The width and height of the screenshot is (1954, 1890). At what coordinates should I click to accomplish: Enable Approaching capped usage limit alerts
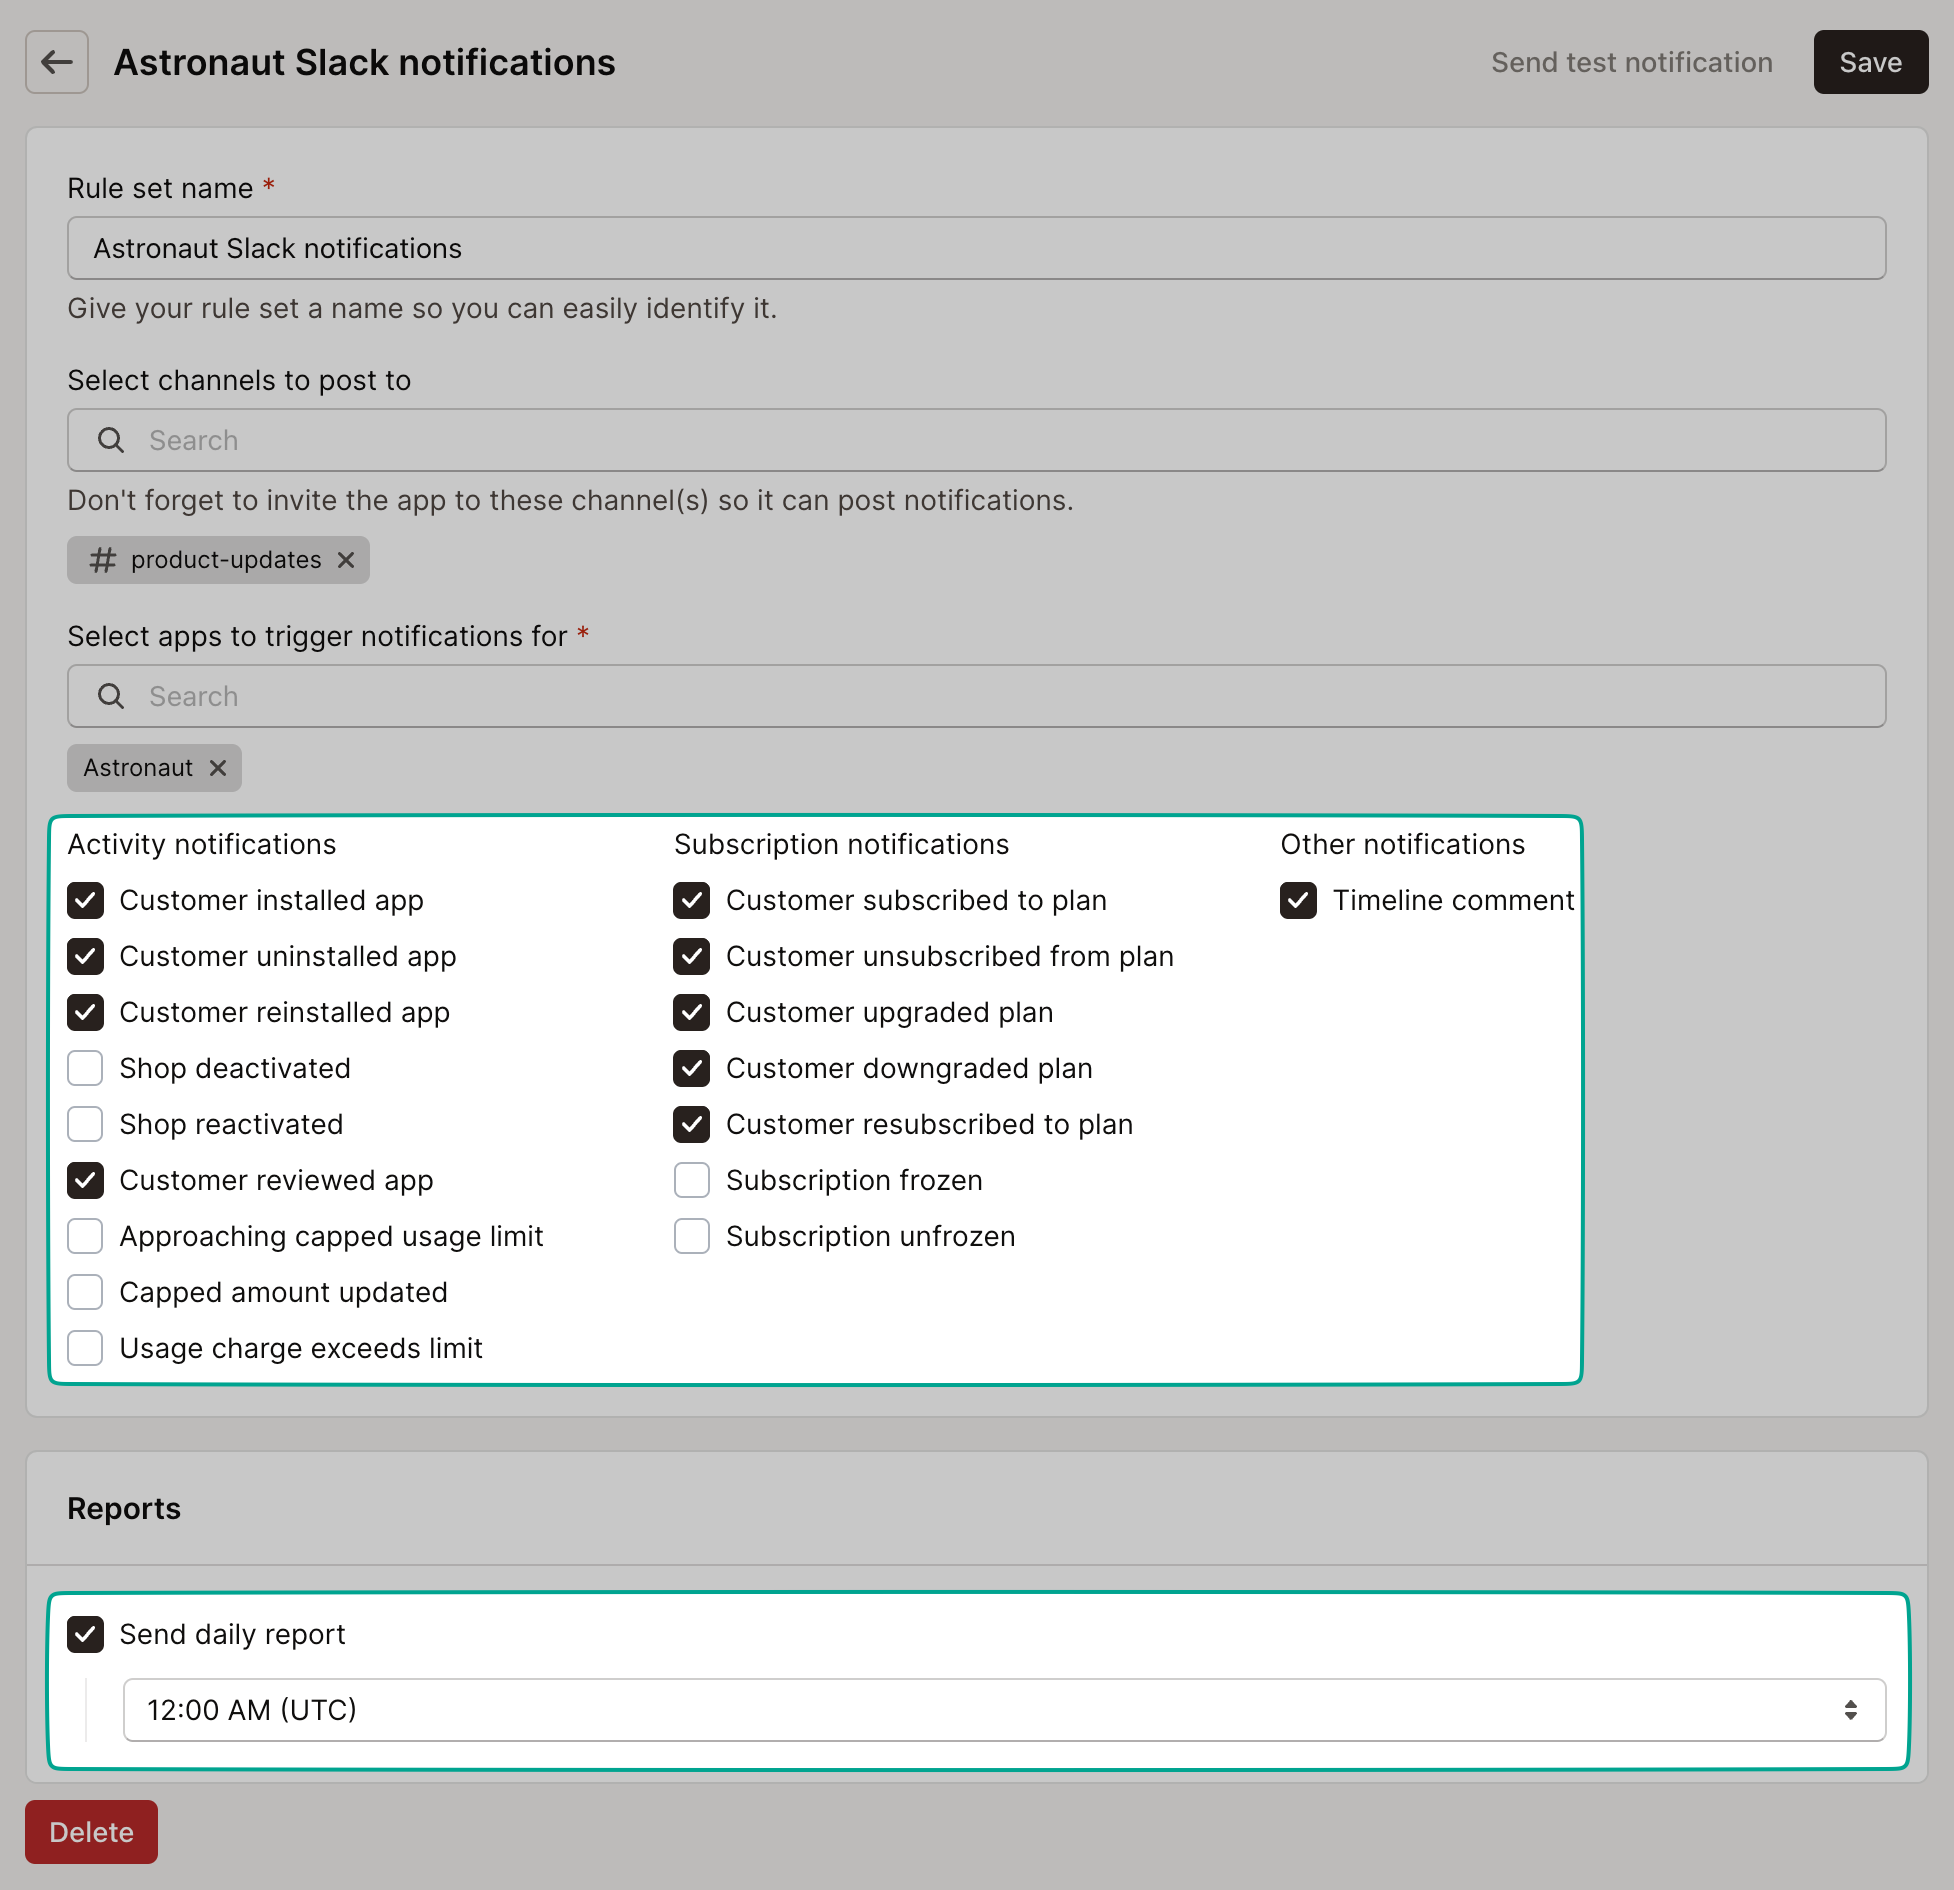tap(86, 1236)
